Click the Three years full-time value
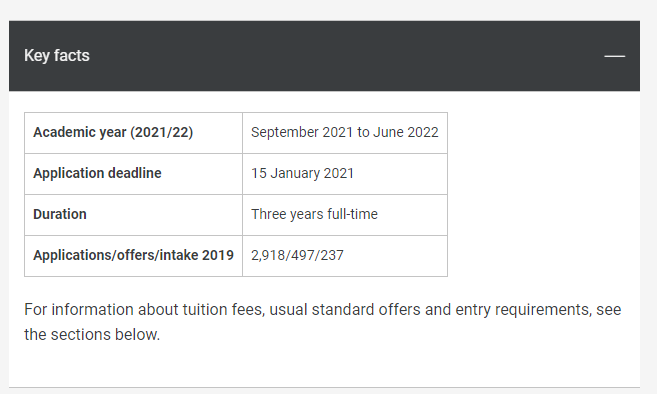Screen dimensions: 657x394 pyautogui.click(x=314, y=214)
